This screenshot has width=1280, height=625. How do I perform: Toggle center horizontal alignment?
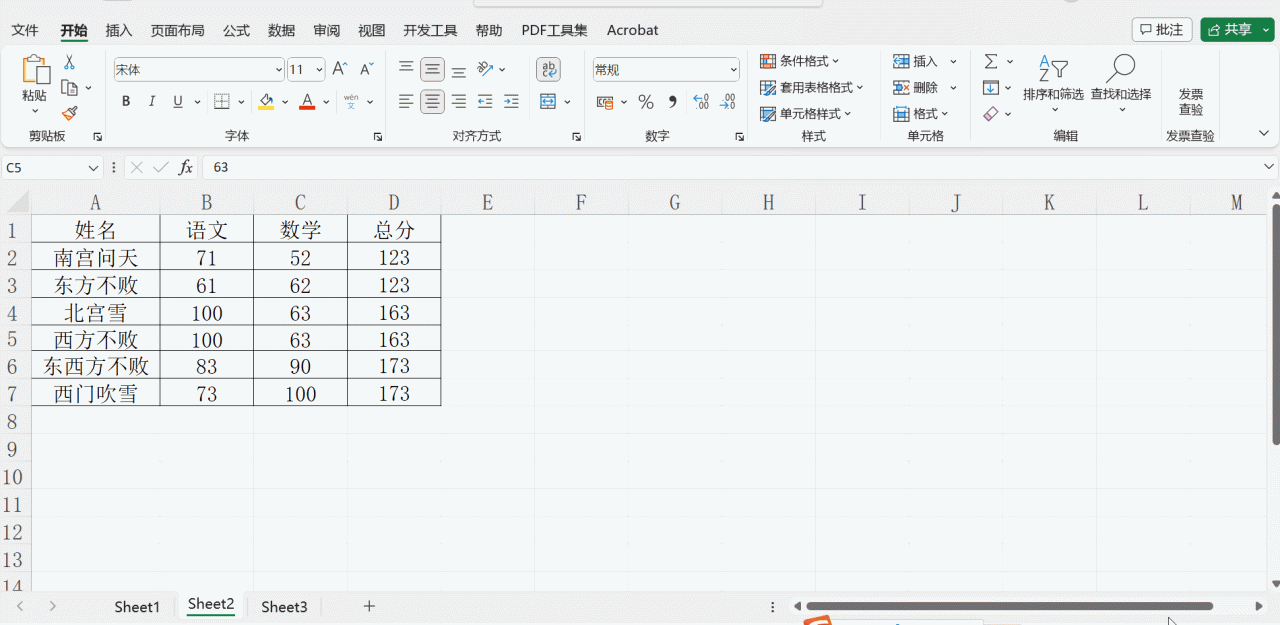click(432, 101)
